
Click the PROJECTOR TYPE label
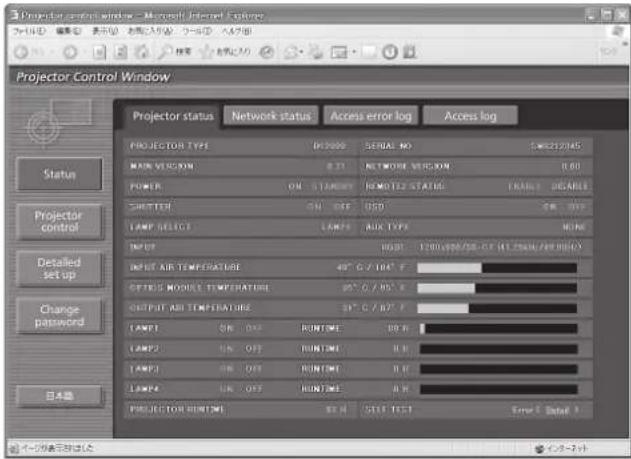tap(169, 146)
